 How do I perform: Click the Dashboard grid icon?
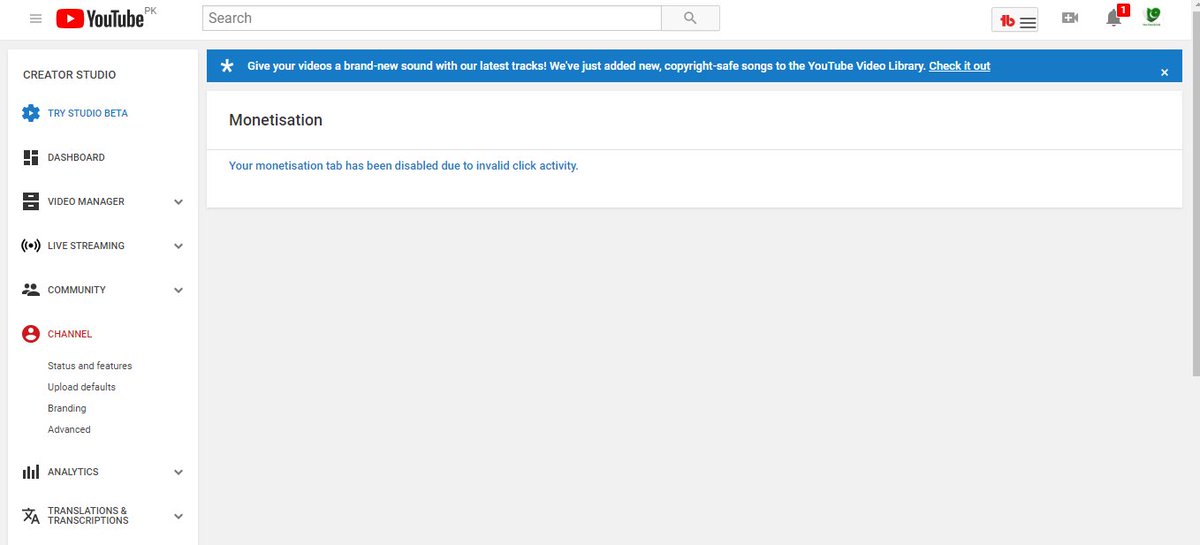[x=31, y=157]
